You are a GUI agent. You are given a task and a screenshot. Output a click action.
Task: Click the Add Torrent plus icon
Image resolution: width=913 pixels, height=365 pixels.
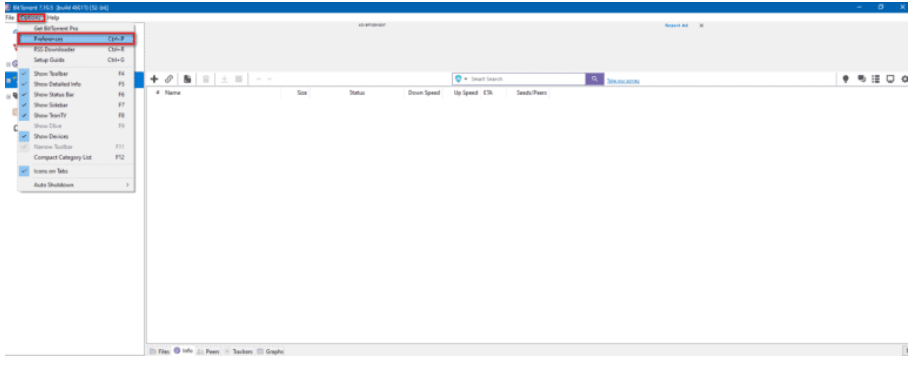154,79
